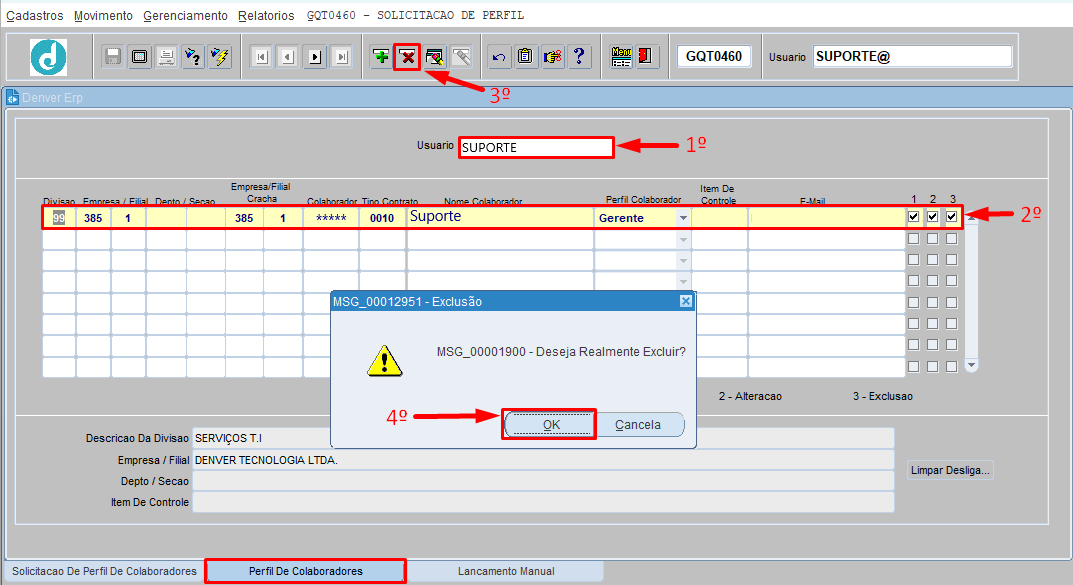Click the screen capture icon beside Save
The height and width of the screenshot is (585, 1073).
140,56
